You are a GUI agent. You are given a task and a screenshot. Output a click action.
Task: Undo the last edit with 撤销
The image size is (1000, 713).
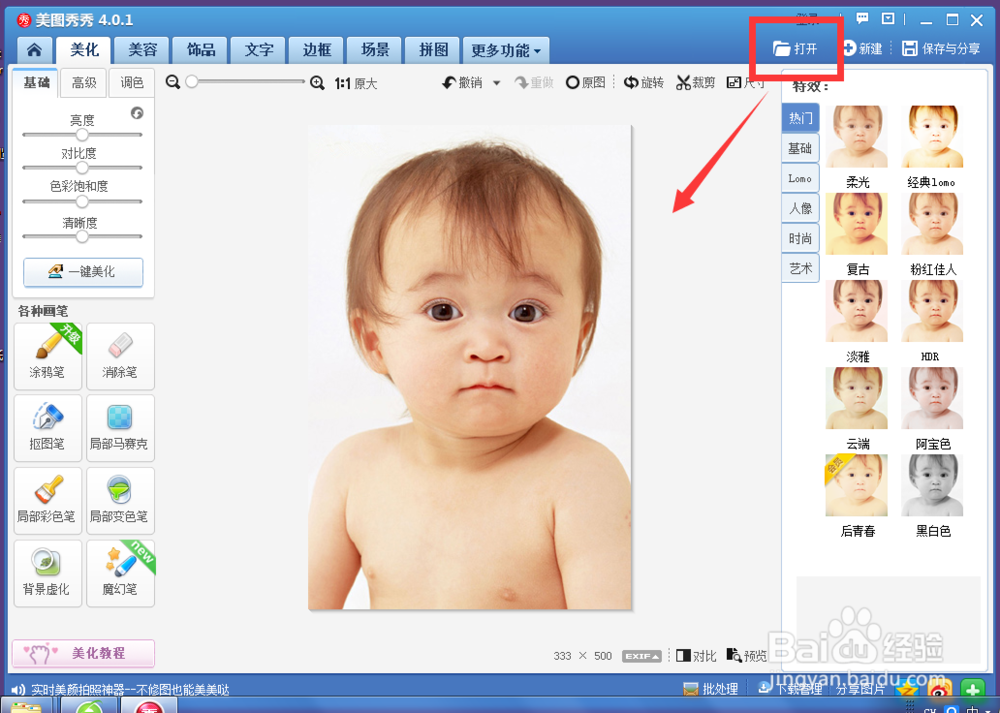point(462,82)
